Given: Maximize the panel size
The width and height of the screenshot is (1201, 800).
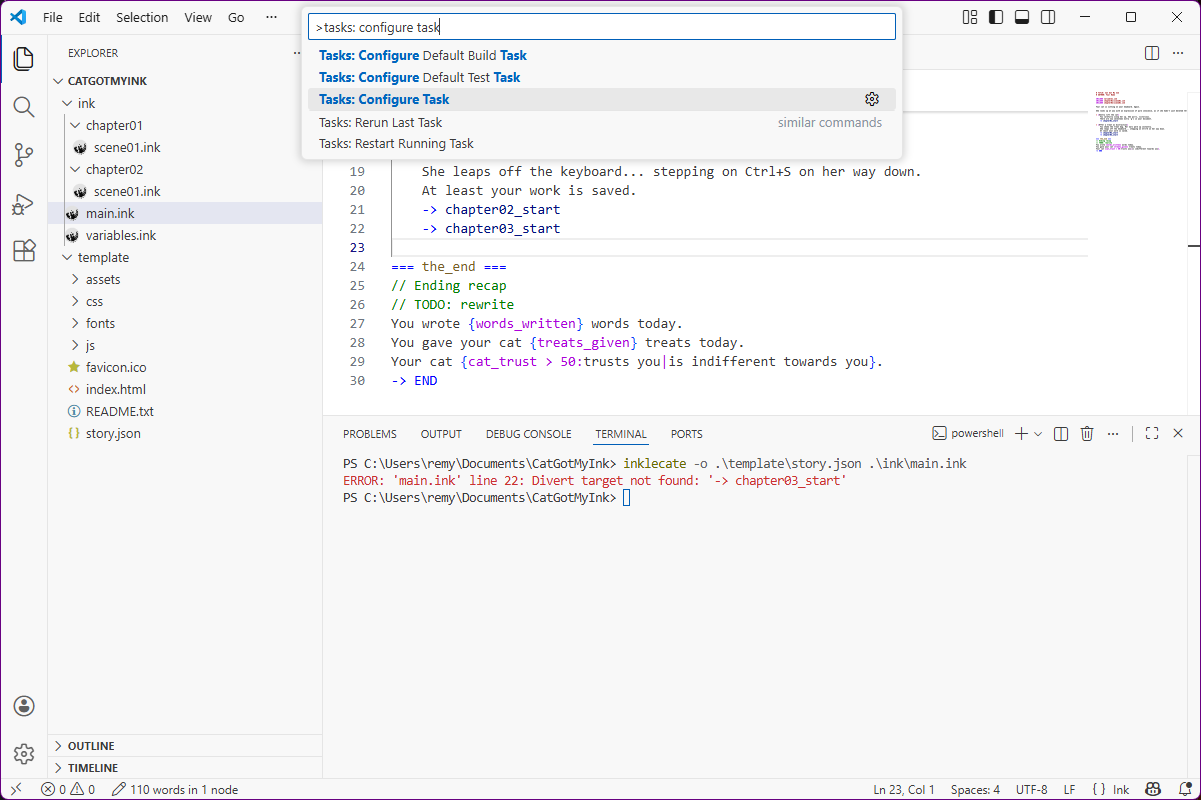Looking at the screenshot, I should 1152,434.
